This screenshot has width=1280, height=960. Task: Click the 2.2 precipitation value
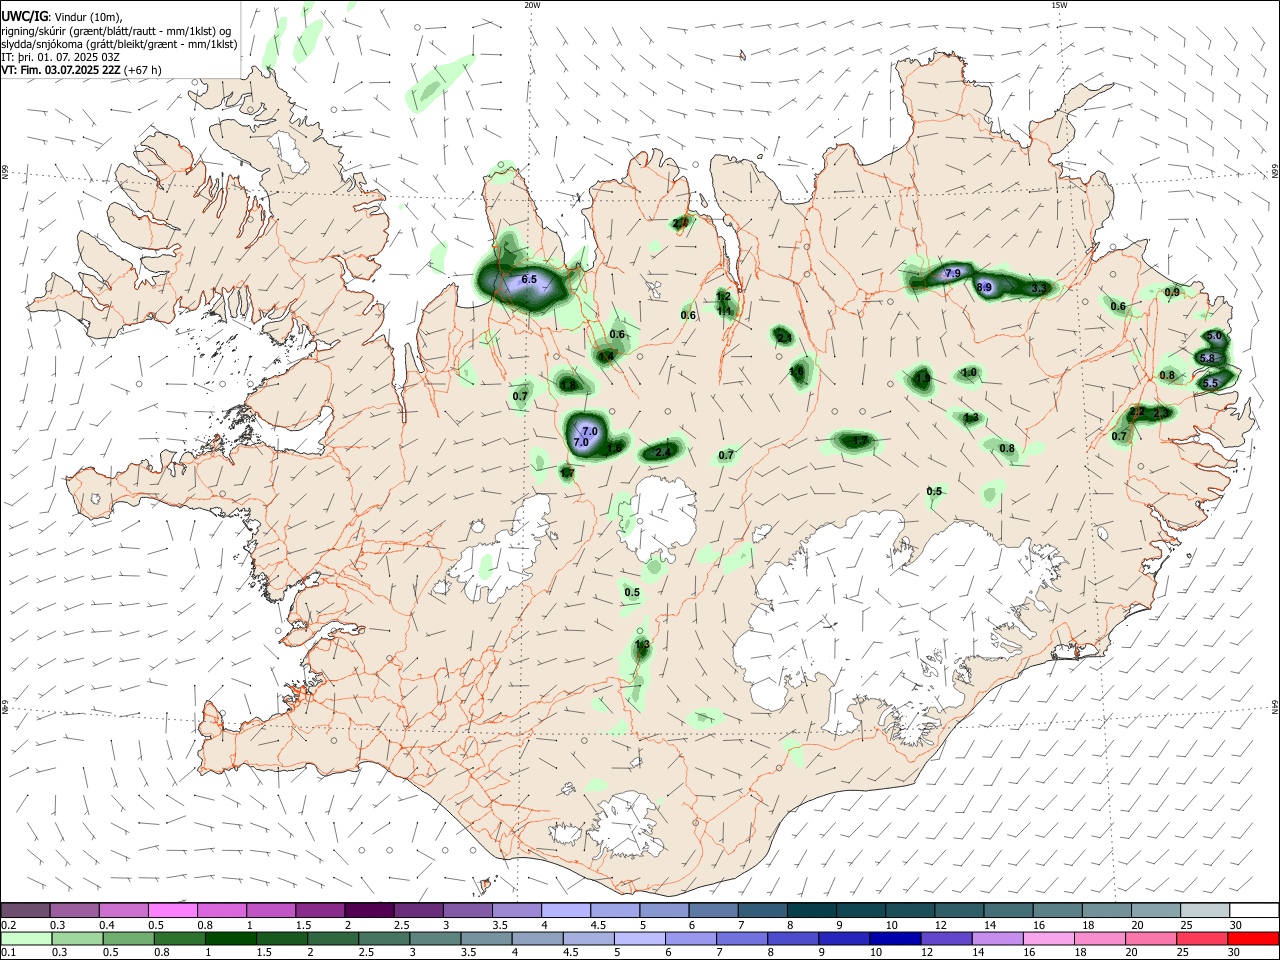pyautogui.click(x=1137, y=411)
